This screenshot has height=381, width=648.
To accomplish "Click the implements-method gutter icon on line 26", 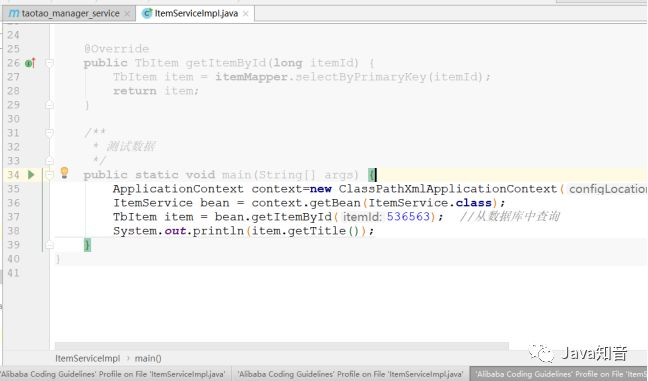I will [x=30, y=63].
